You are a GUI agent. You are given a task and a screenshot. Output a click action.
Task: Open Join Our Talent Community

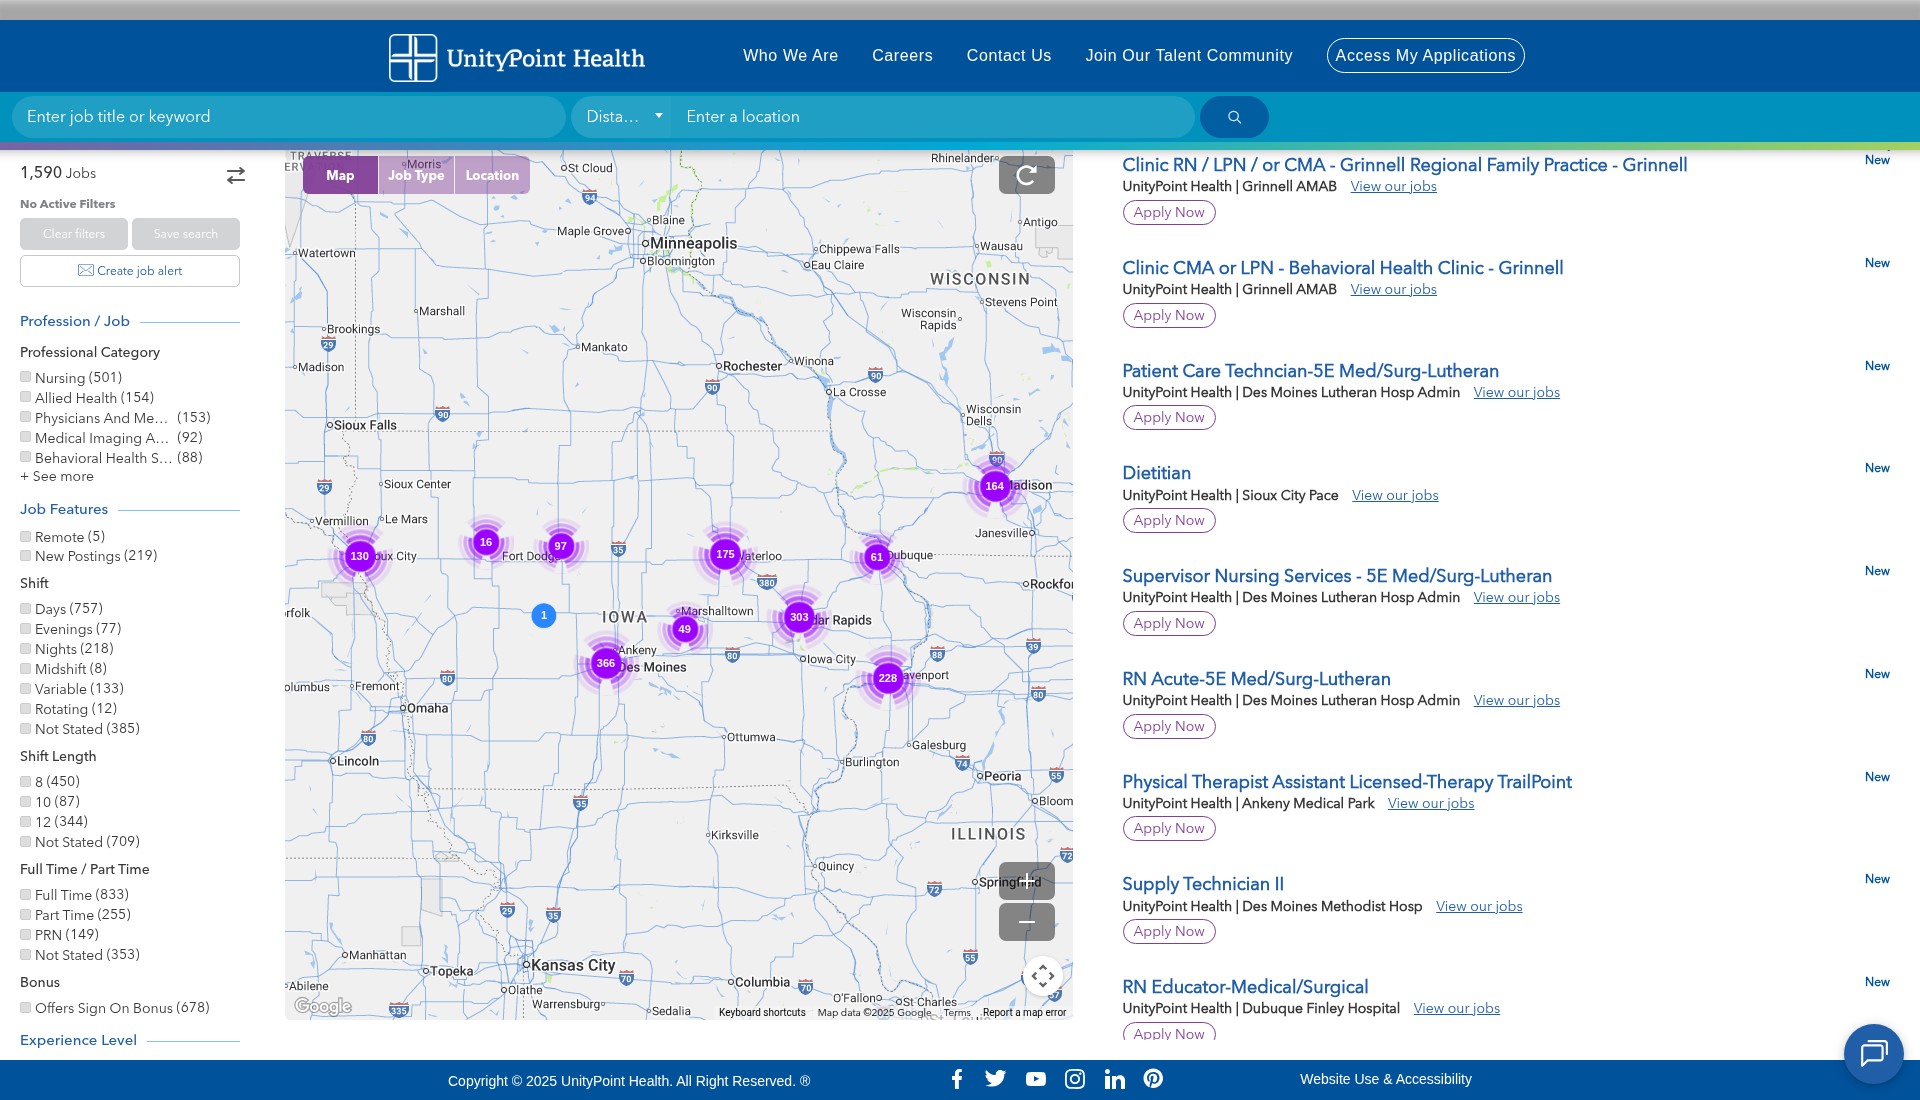1188,56
